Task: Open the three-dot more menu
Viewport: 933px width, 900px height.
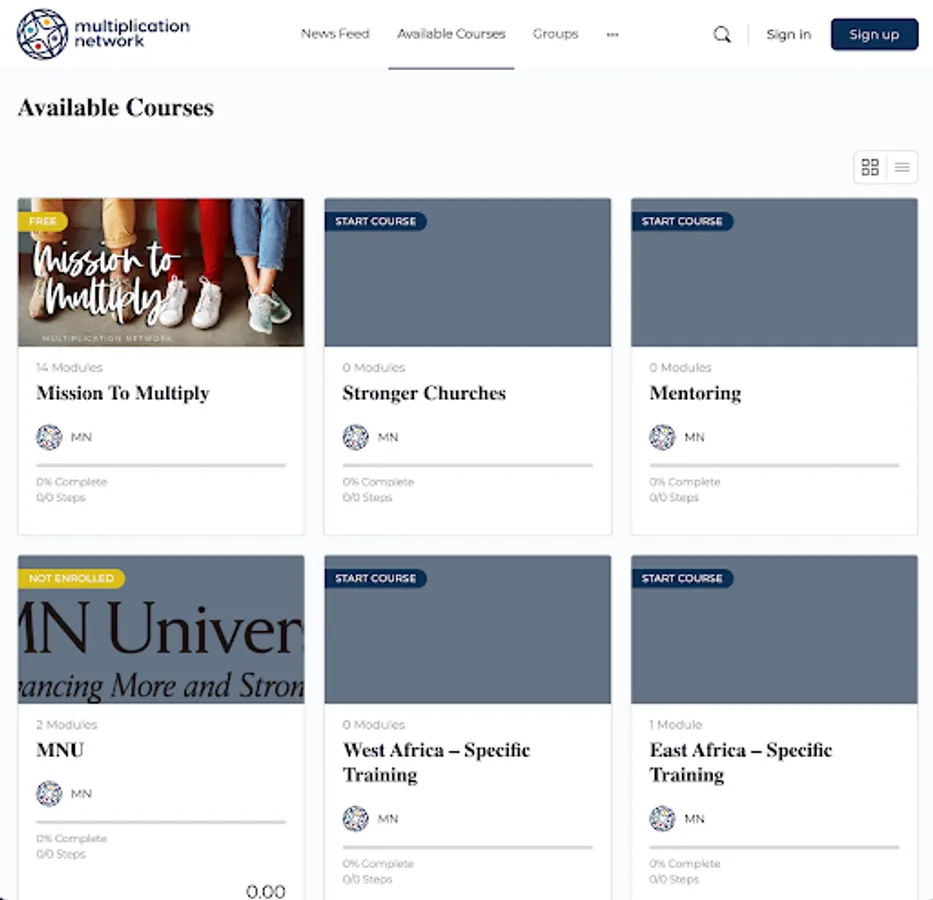Action: point(612,35)
